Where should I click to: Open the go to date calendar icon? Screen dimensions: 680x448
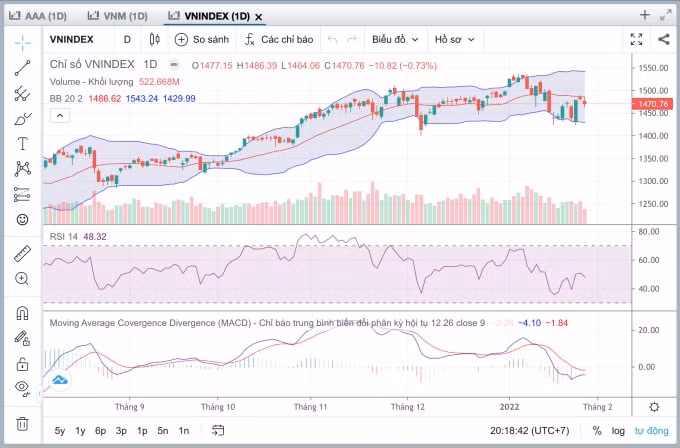pos(218,430)
